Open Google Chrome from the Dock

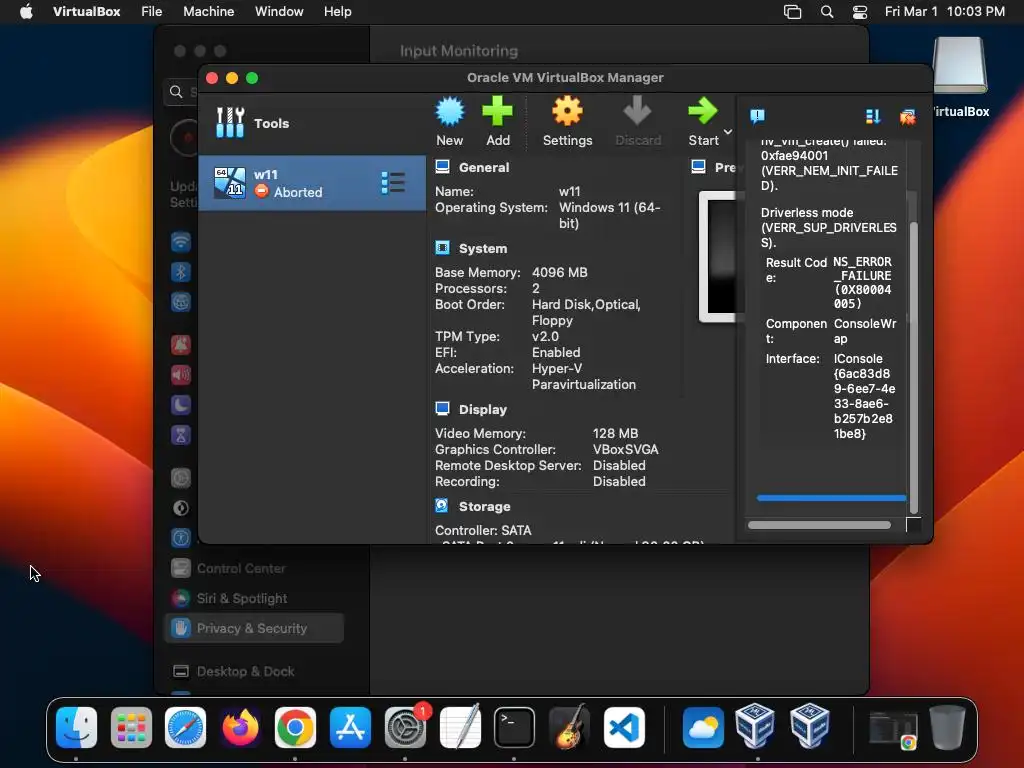[x=295, y=727]
